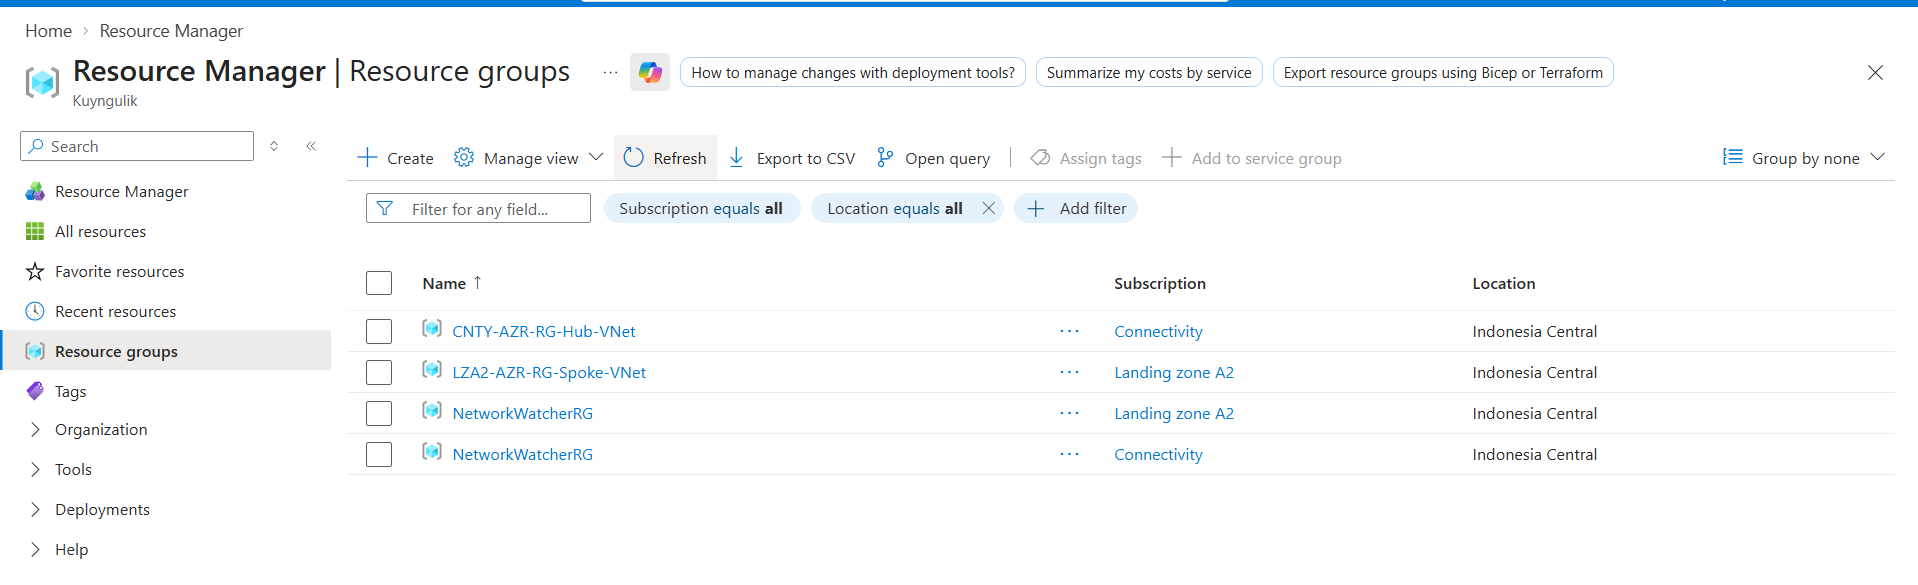The height and width of the screenshot is (585, 1918).
Task: Click the Open query branch icon
Action: click(x=885, y=158)
